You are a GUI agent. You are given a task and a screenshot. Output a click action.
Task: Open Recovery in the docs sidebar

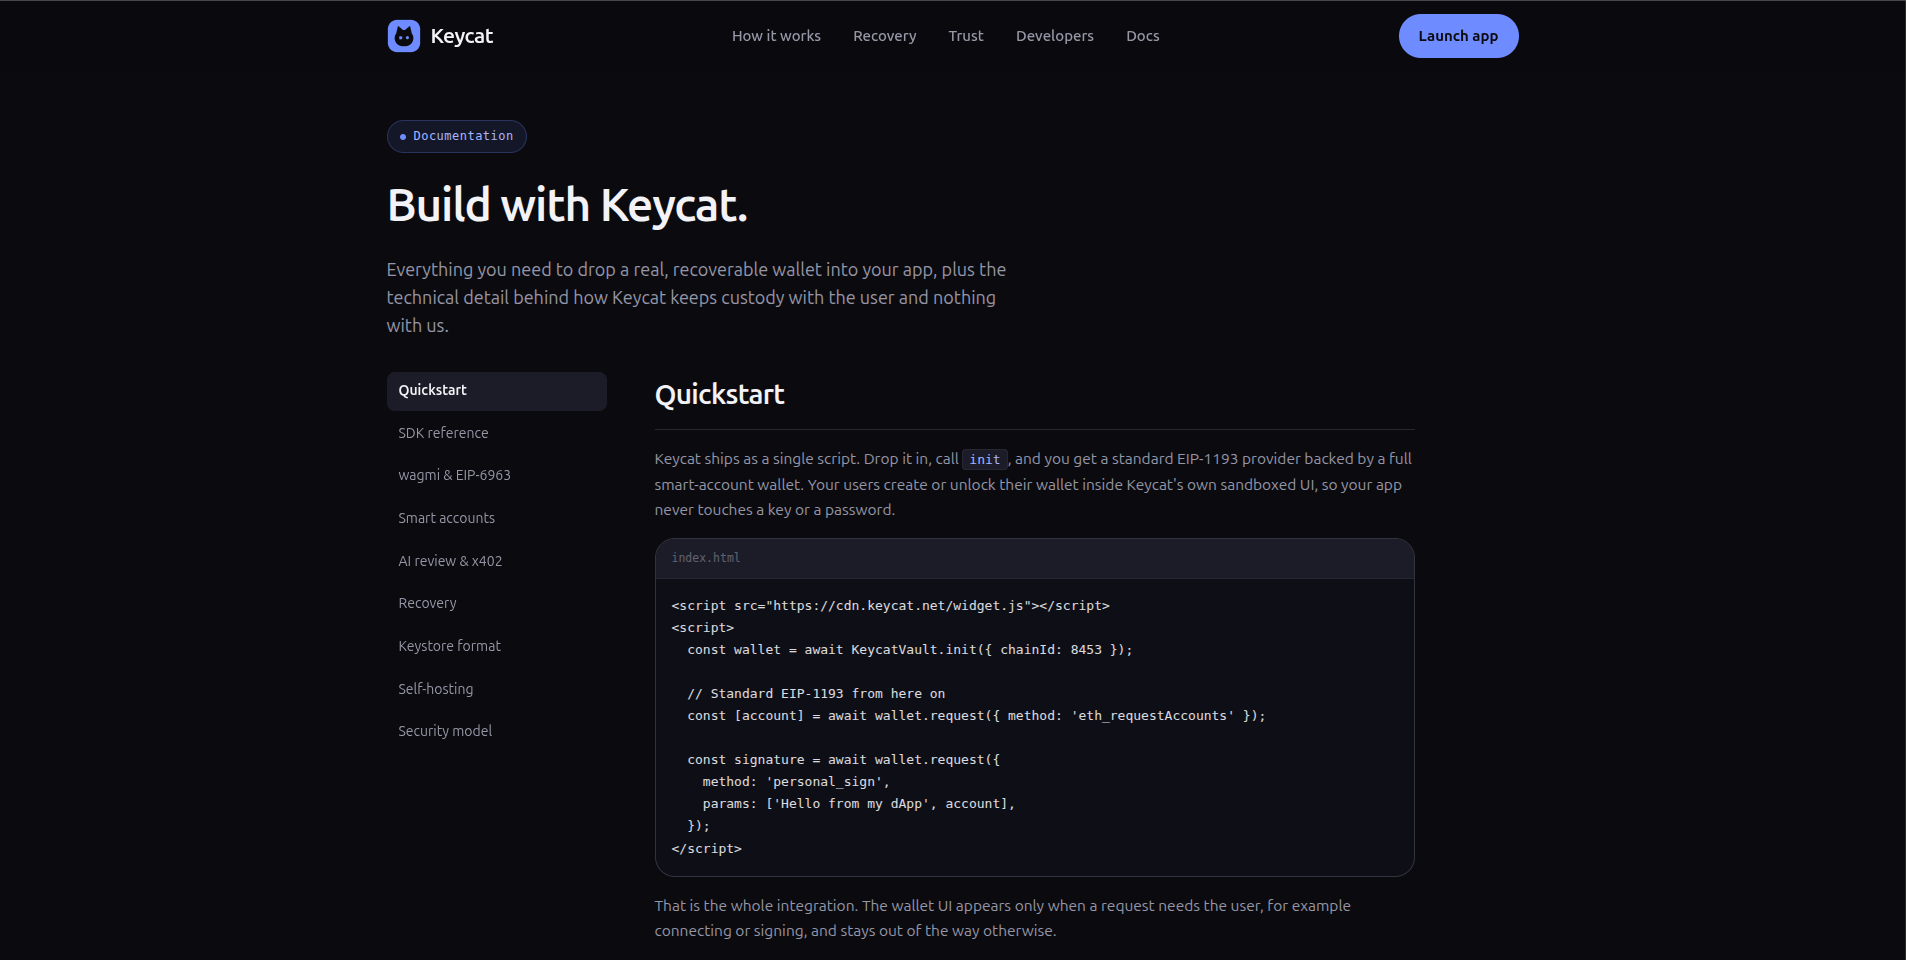tap(497, 603)
